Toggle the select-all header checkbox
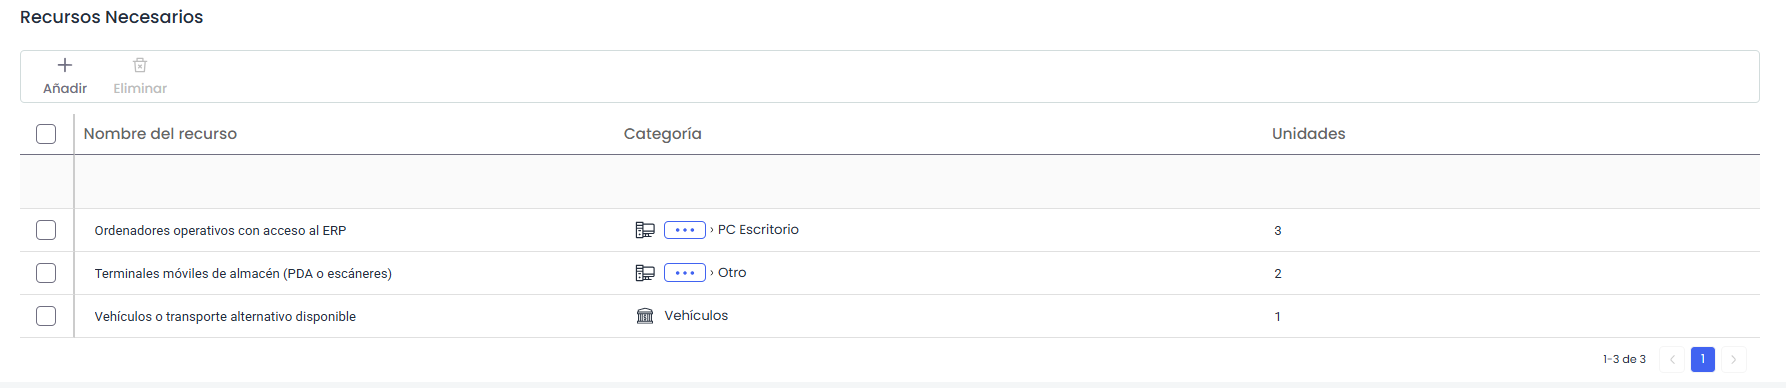Viewport: 1786px width, 388px height. coord(46,134)
